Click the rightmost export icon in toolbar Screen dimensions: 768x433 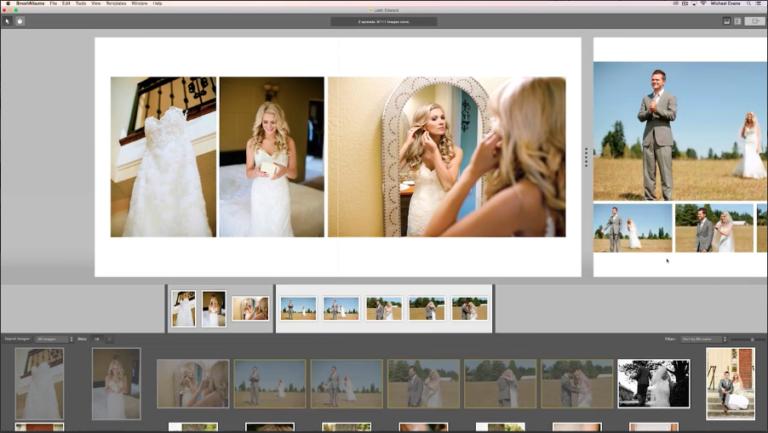(x=753, y=21)
